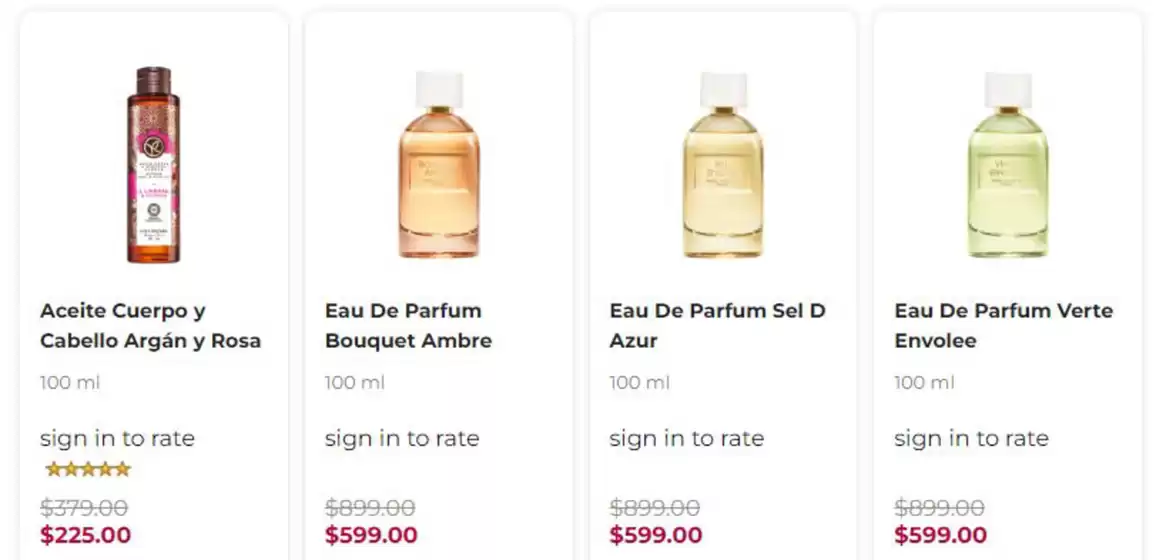Image resolution: width=1156 pixels, height=560 pixels.
Task: Click the Eau De Parfum Bouquet Ambre title
Action: click(408, 325)
